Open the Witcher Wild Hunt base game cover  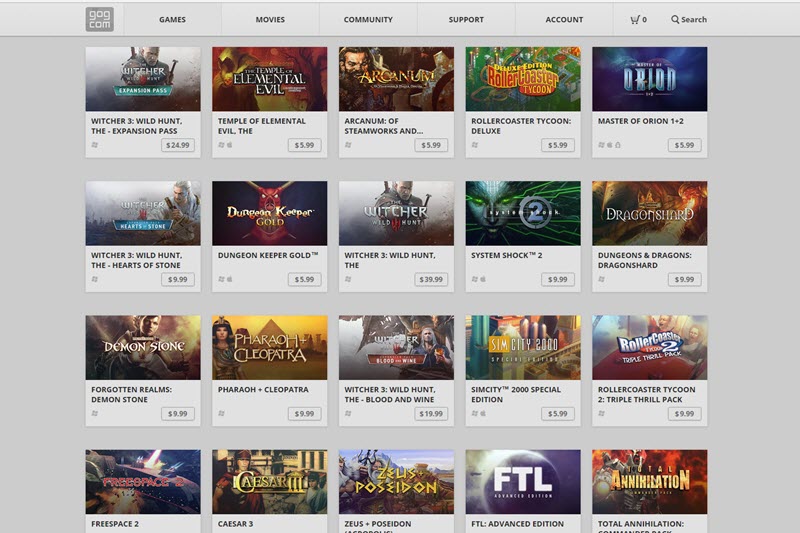396,213
